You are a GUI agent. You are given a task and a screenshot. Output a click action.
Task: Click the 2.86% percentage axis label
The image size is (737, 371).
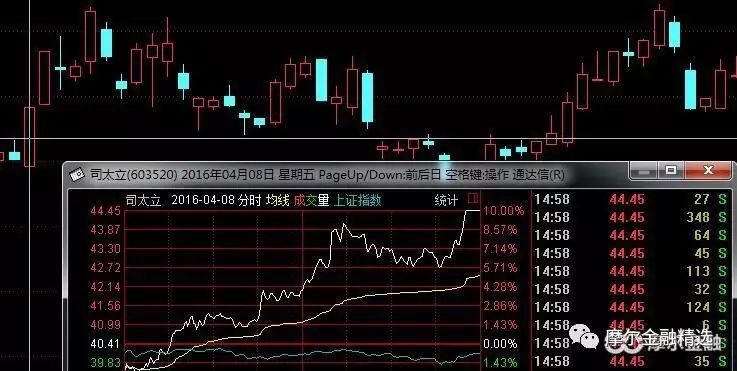[501, 306]
